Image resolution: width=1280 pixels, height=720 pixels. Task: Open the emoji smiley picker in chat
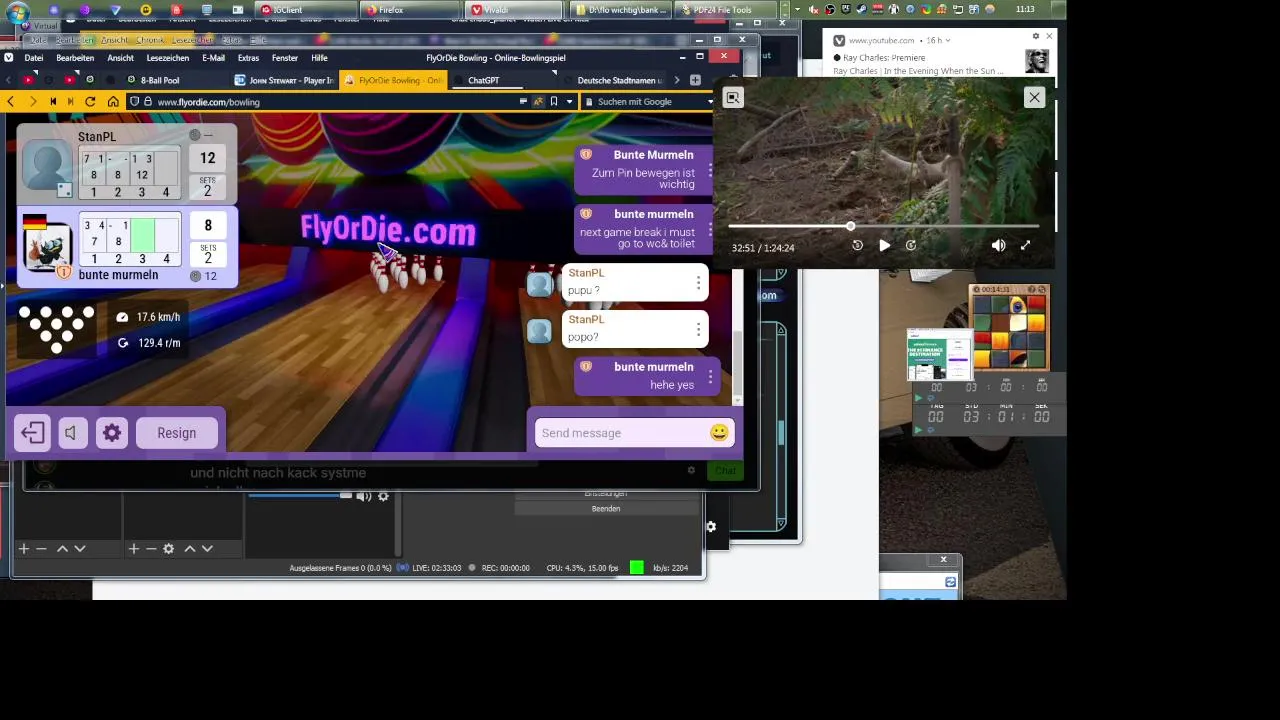[719, 433]
